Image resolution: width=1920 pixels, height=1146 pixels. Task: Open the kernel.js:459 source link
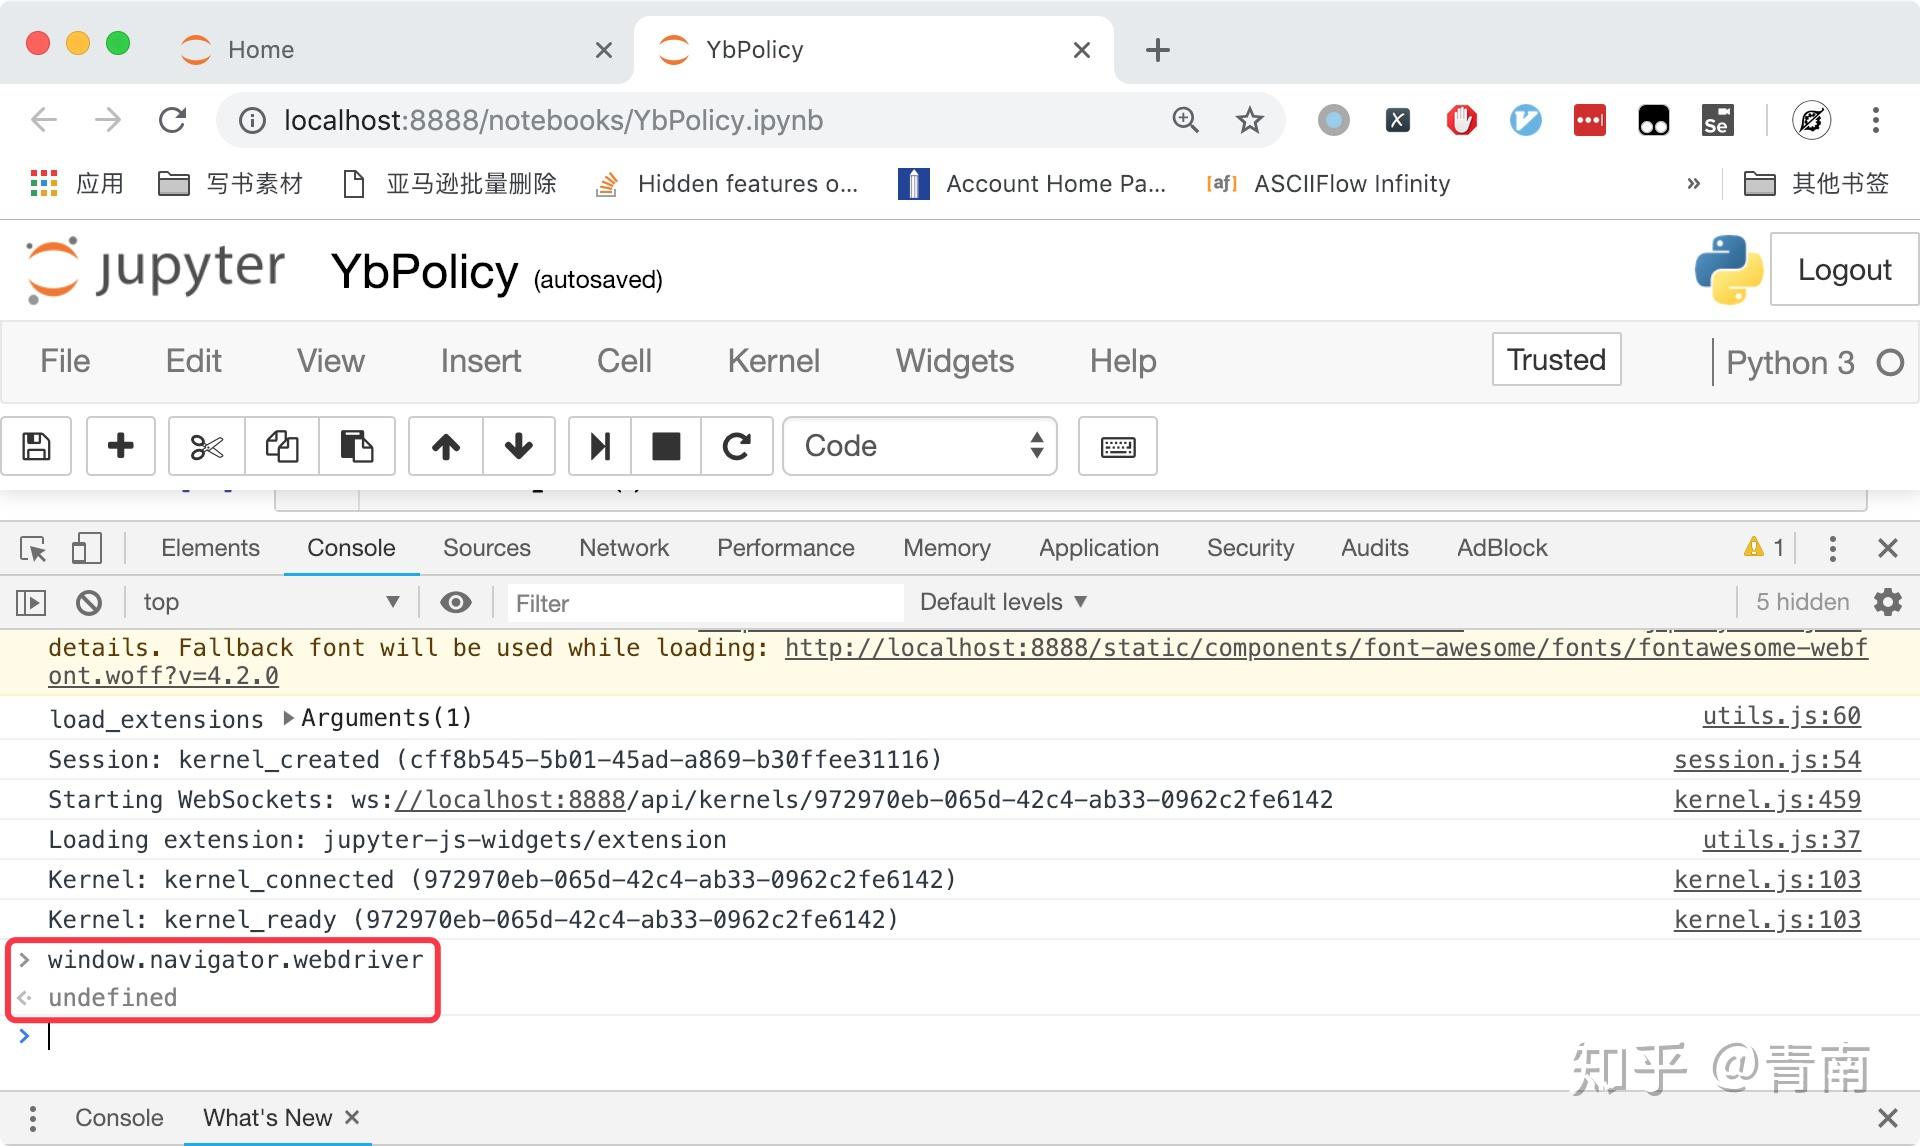[x=1767, y=799]
